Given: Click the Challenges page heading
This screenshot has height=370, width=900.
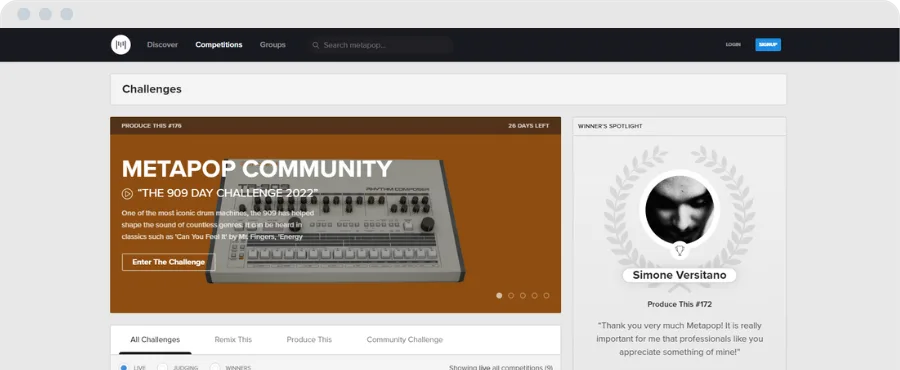Looking at the screenshot, I should point(152,89).
